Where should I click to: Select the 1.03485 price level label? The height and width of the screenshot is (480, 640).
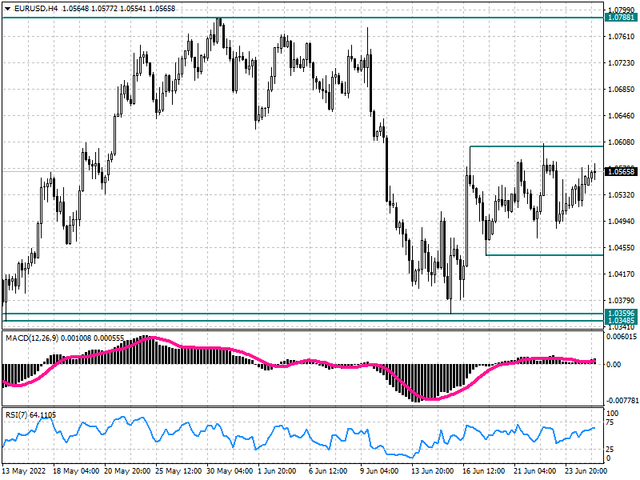pos(620,321)
